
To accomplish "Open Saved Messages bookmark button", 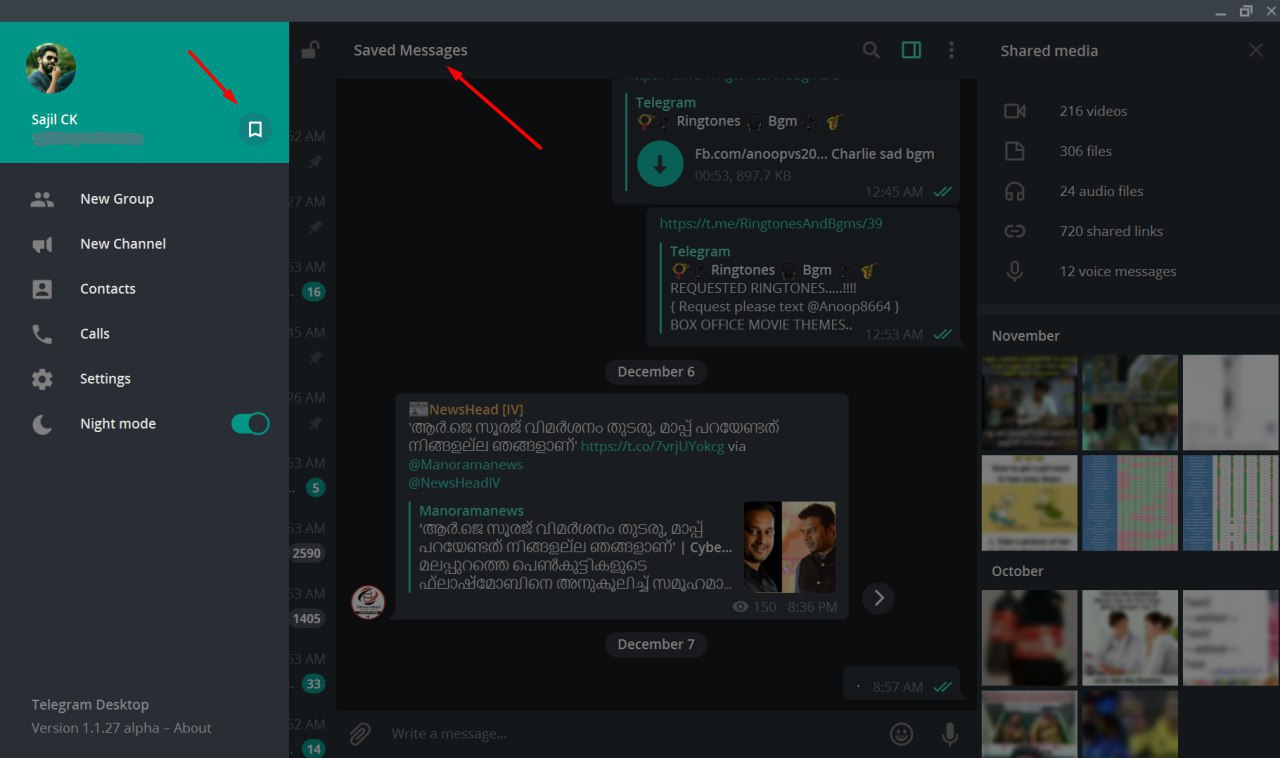I will click(x=255, y=129).
